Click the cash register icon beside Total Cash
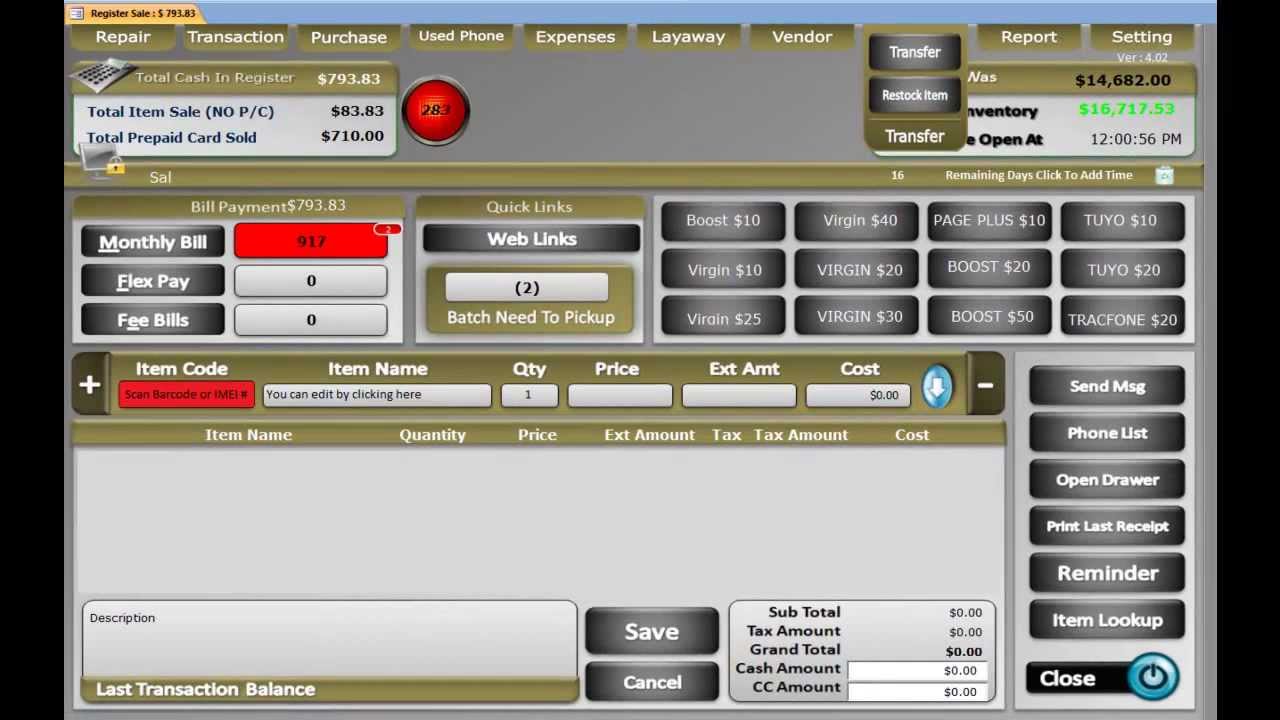1280x720 pixels. [x=104, y=75]
